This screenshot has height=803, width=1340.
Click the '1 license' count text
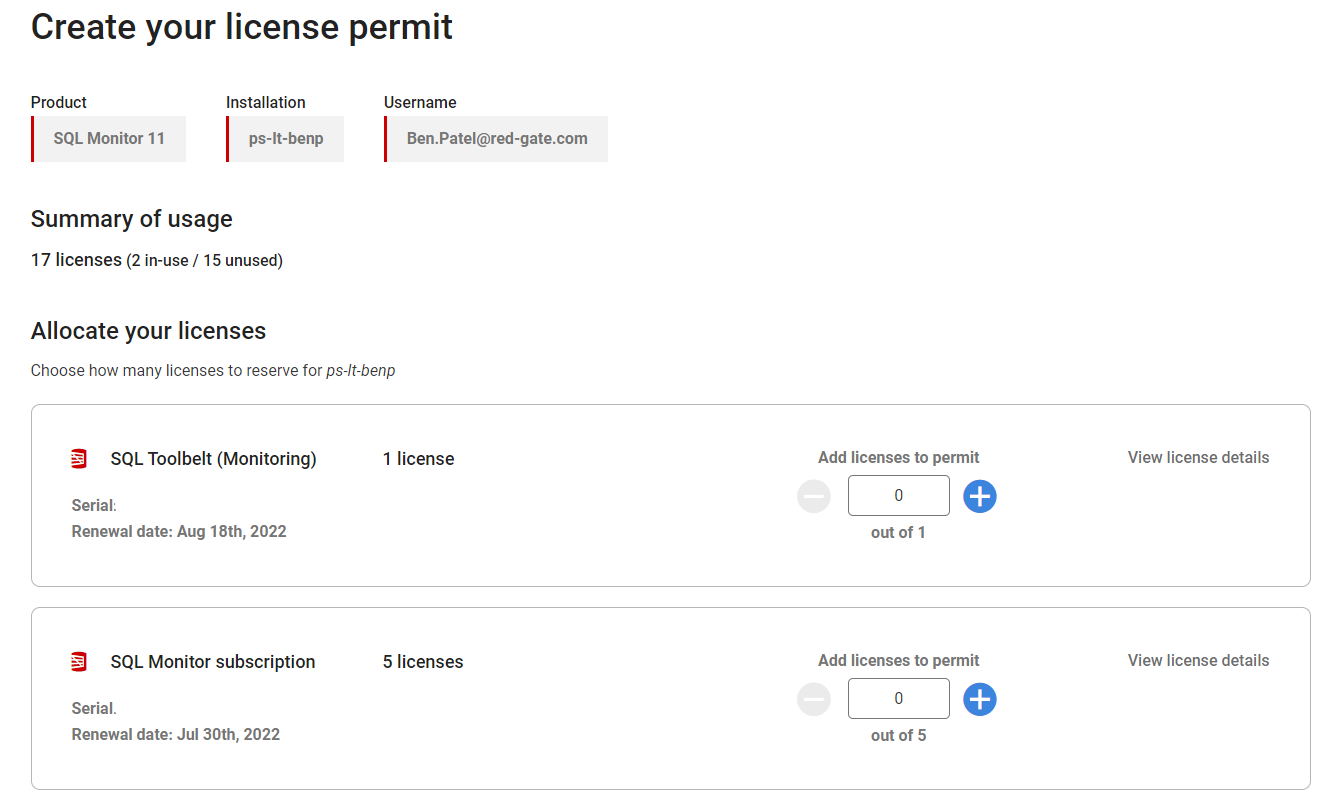coord(419,459)
